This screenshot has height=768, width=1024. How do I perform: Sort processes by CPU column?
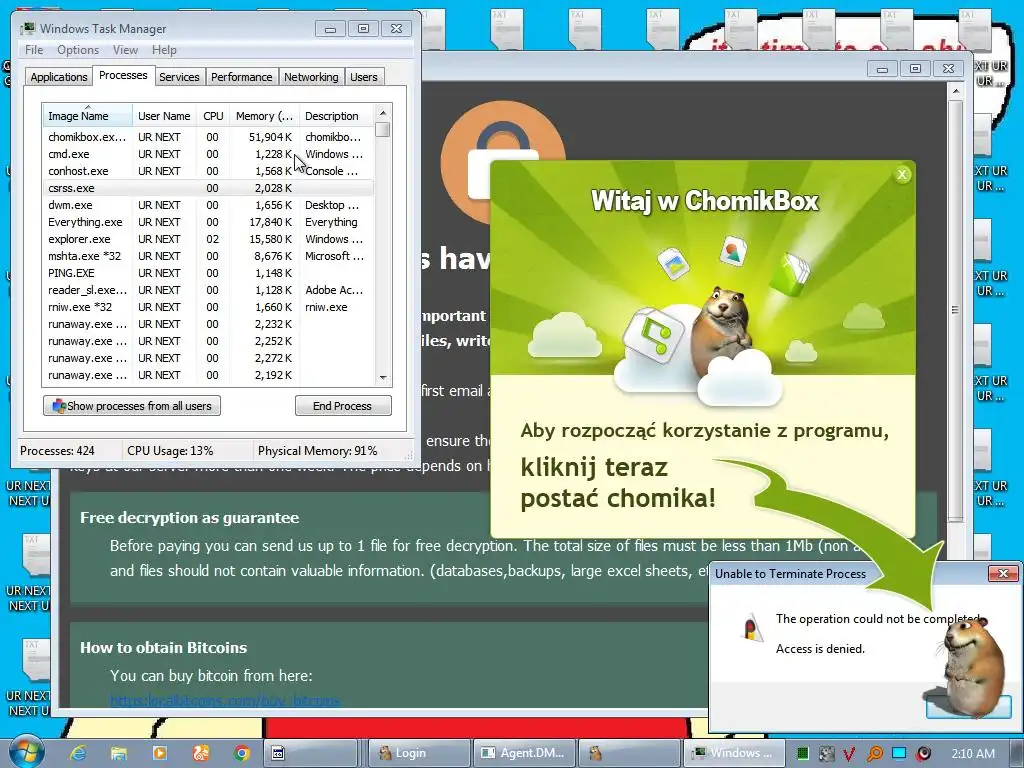click(x=213, y=116)
